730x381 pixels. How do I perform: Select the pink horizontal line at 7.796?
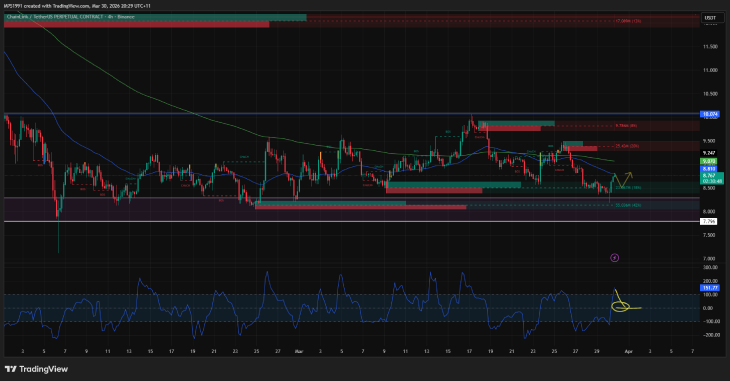(x=351, y=222)
